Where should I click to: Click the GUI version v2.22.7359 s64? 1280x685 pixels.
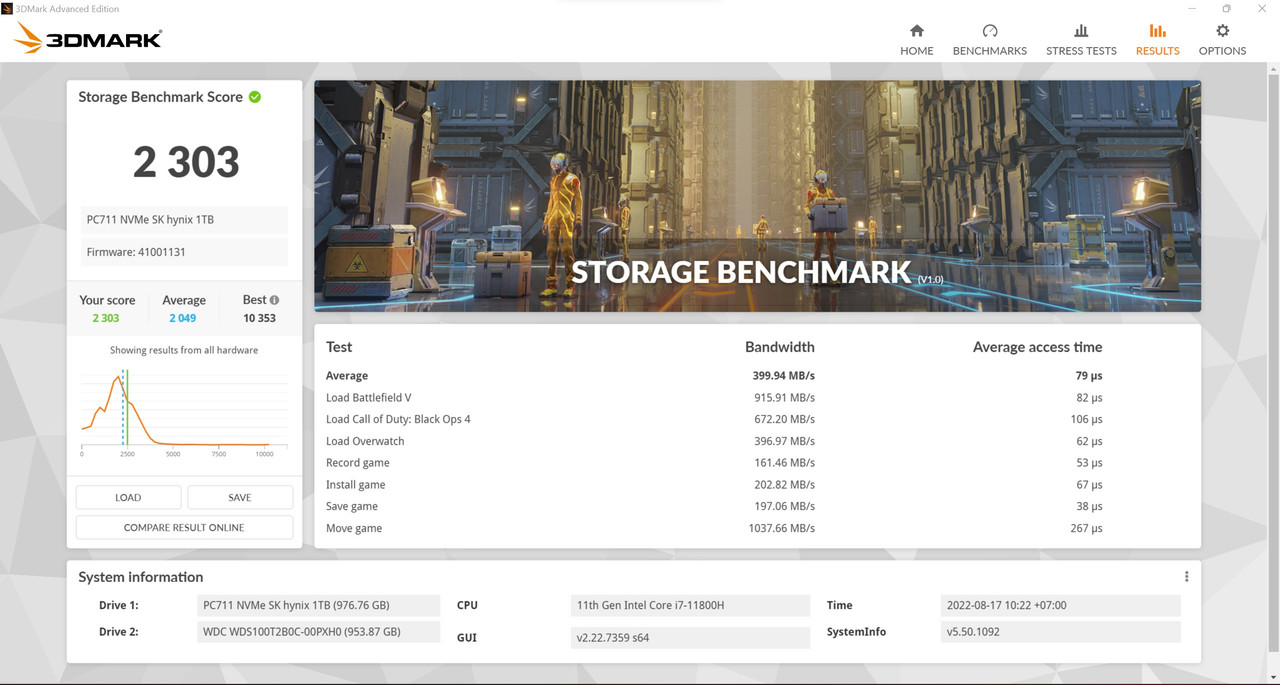690,637
